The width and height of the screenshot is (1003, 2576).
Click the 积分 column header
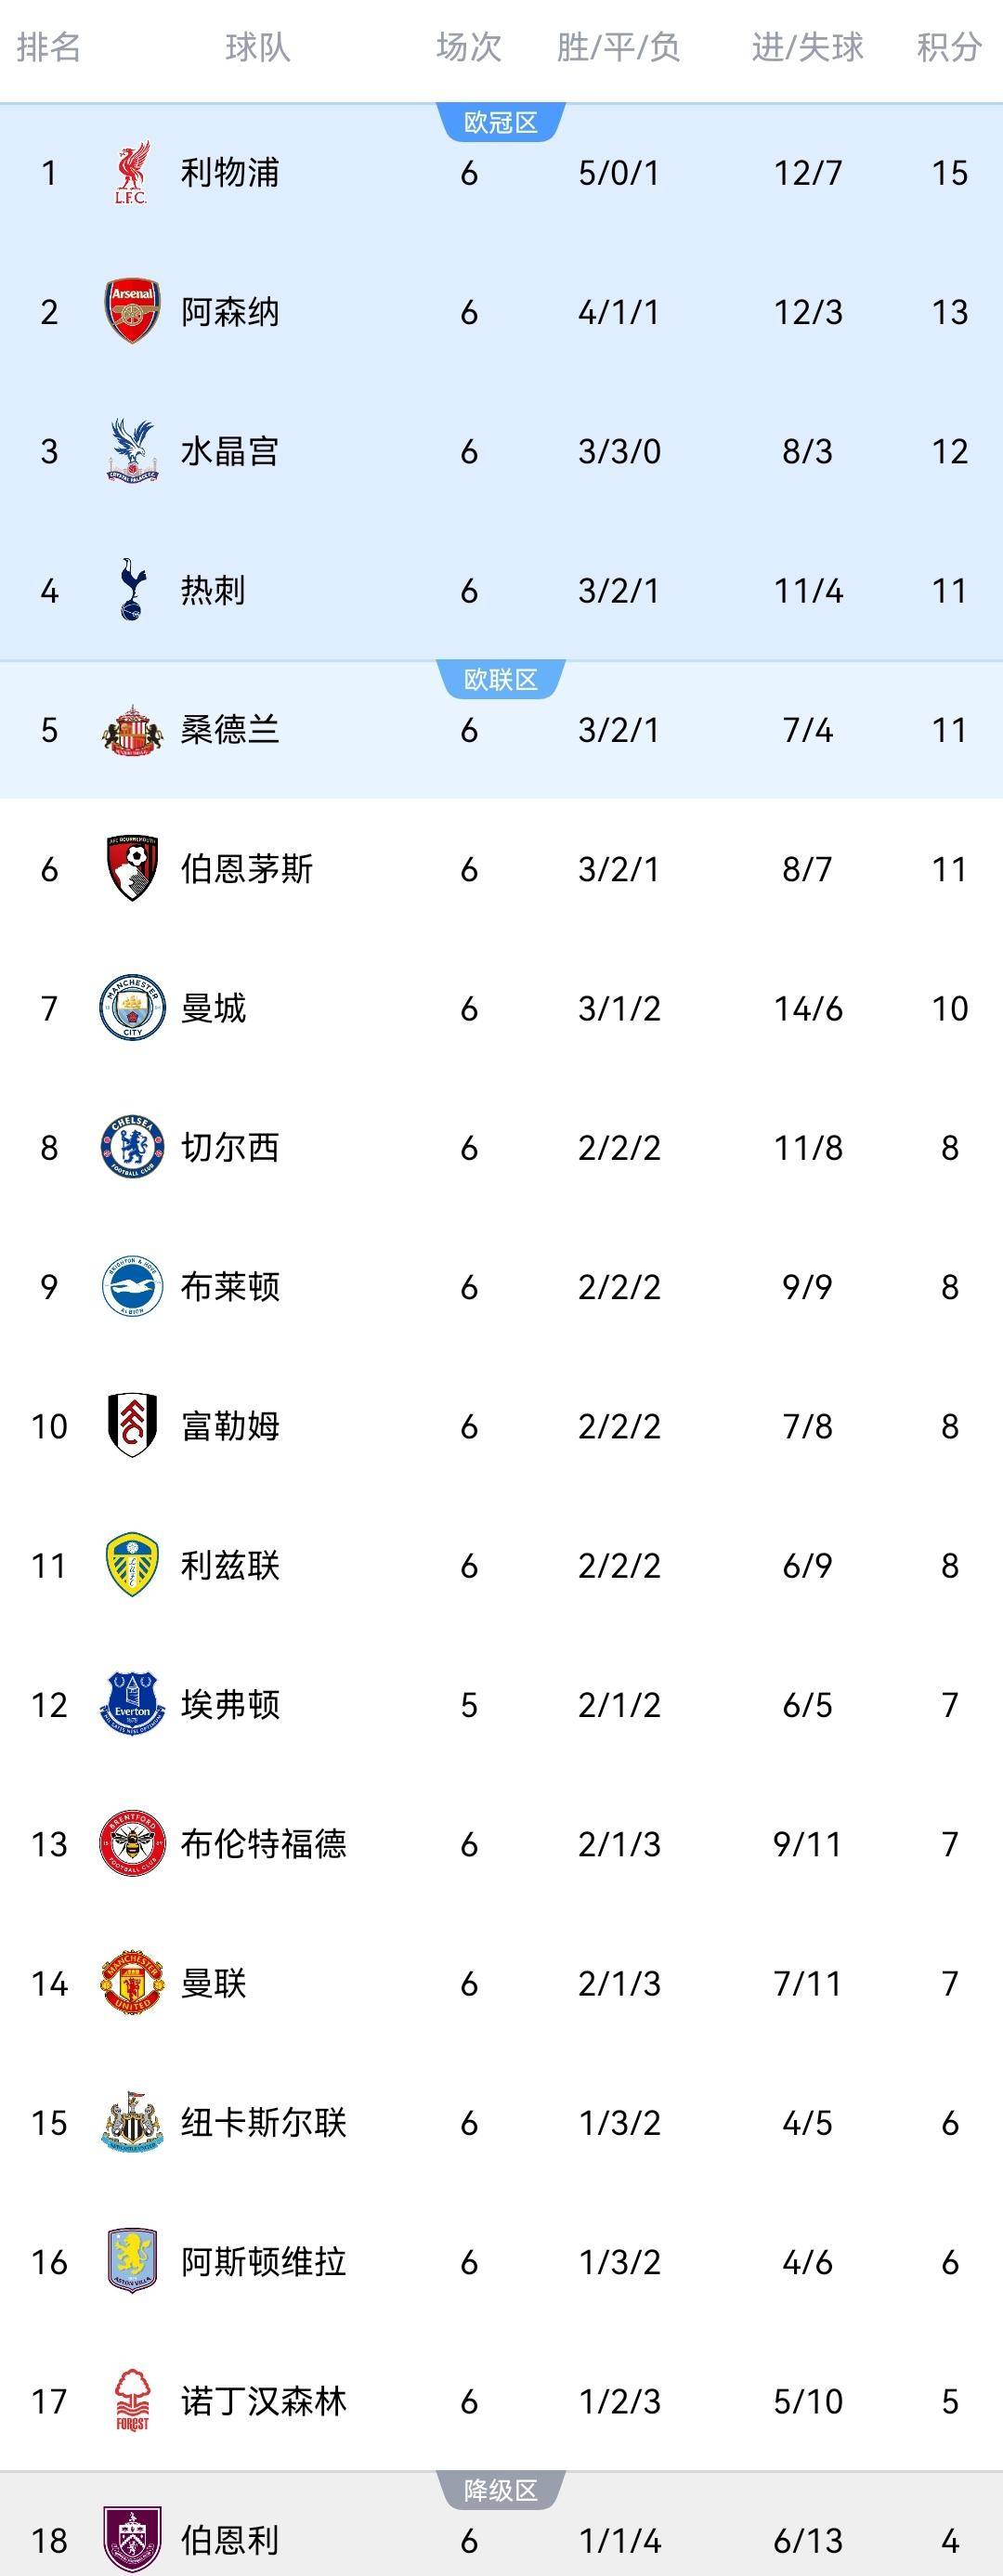948,47
